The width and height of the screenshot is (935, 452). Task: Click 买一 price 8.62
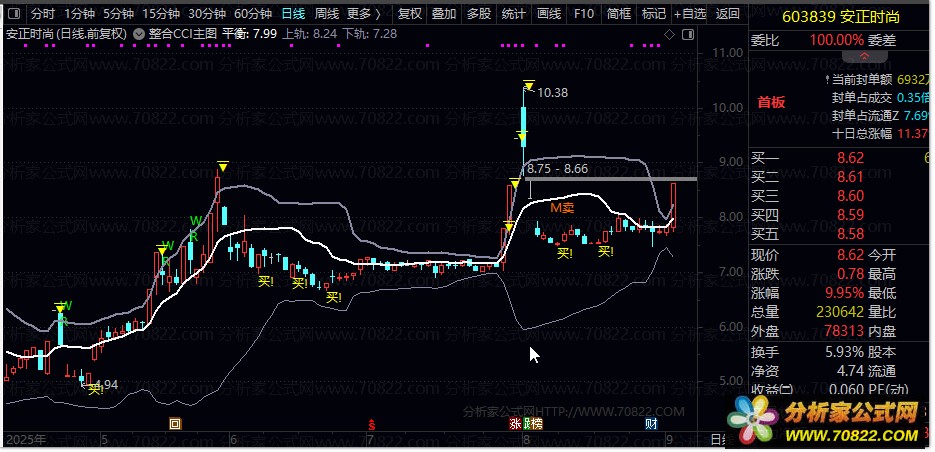[850, 158]
